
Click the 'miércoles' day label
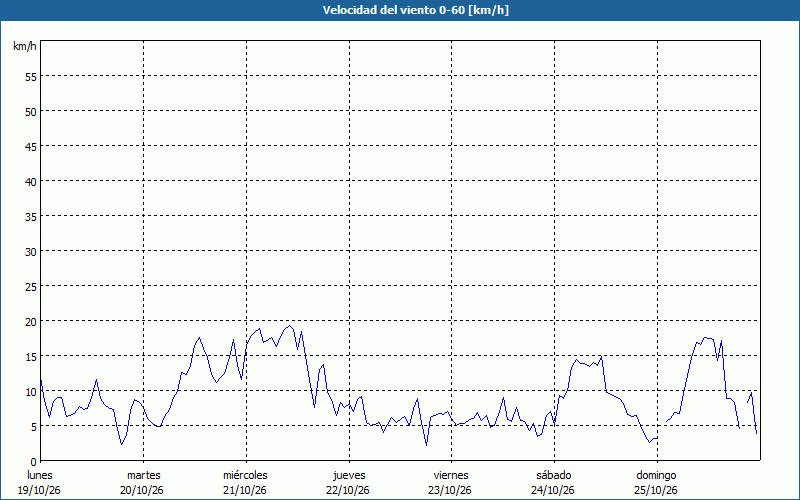pos(245,475)
